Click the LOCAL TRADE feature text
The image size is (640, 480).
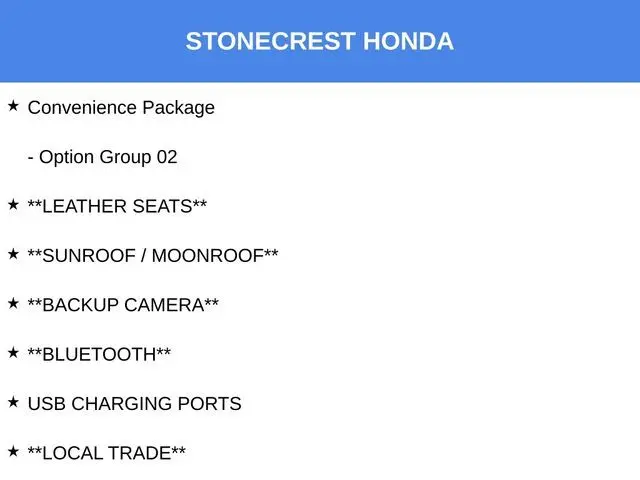[x=107, y=454]
